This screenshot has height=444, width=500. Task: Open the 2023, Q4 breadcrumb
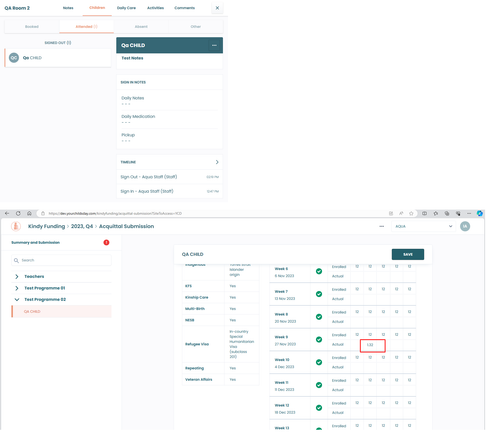(x=82, y=226)
